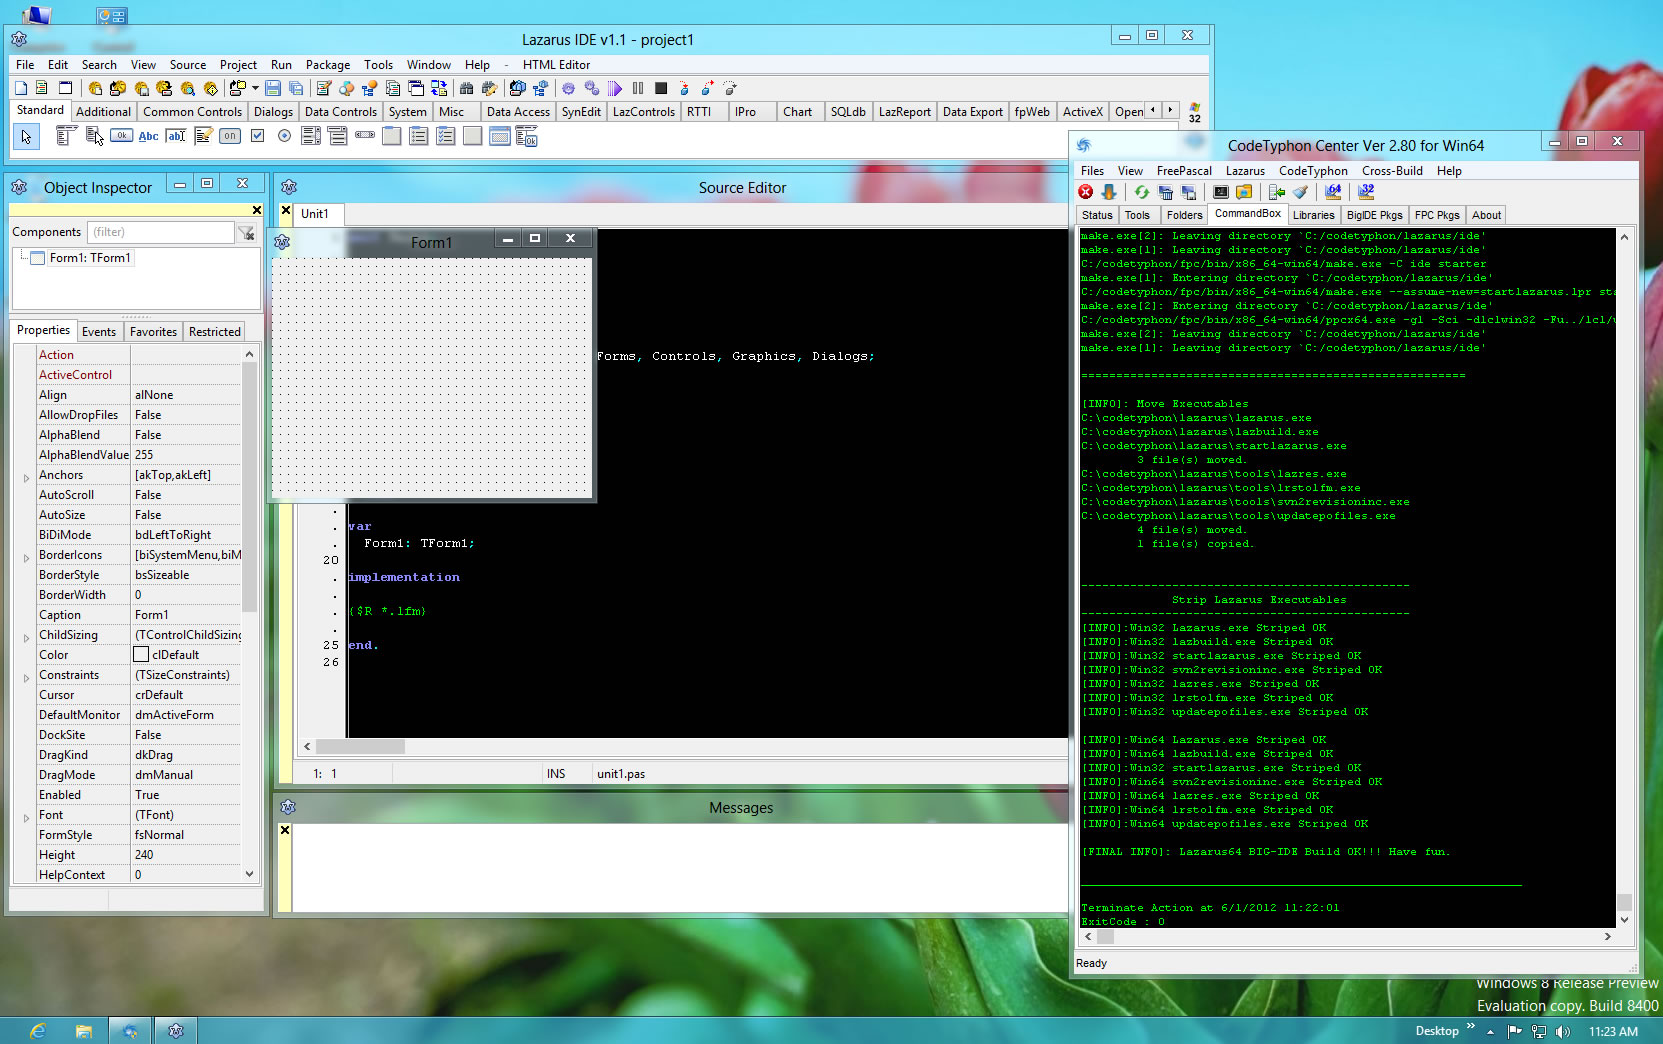Pick the TMemo component icon with pencil
The height and width of the screenshot is (1044, 1663).
pos(202,136)
